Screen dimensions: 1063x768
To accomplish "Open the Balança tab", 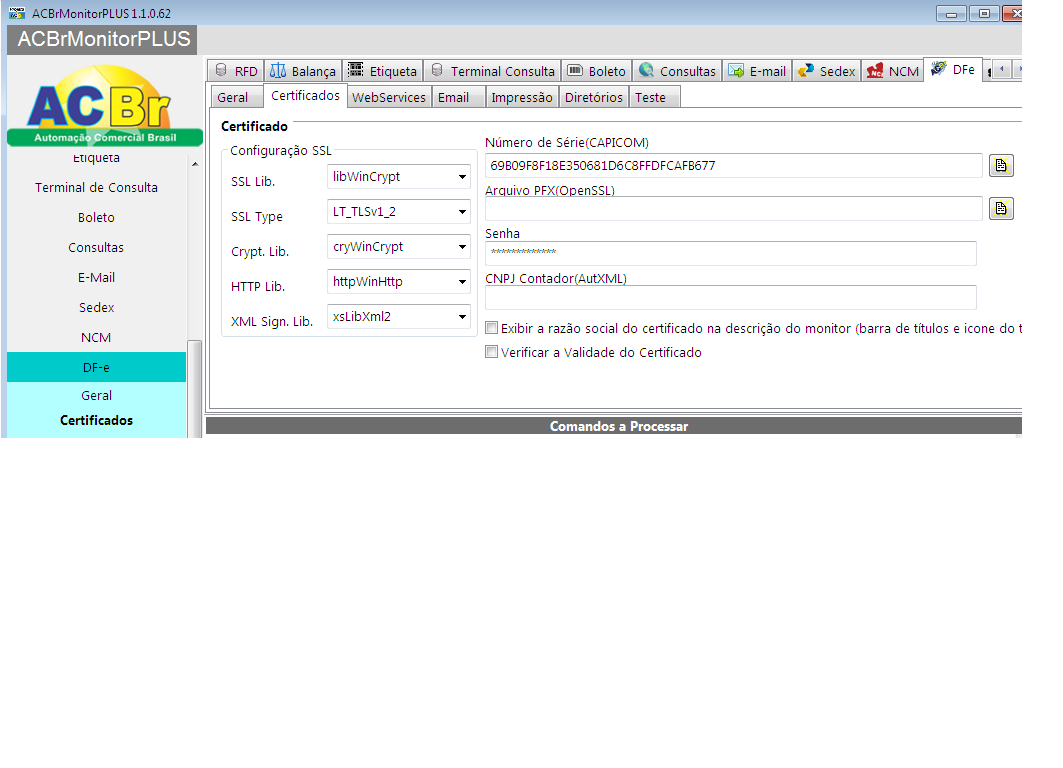I will pos(303,71).
